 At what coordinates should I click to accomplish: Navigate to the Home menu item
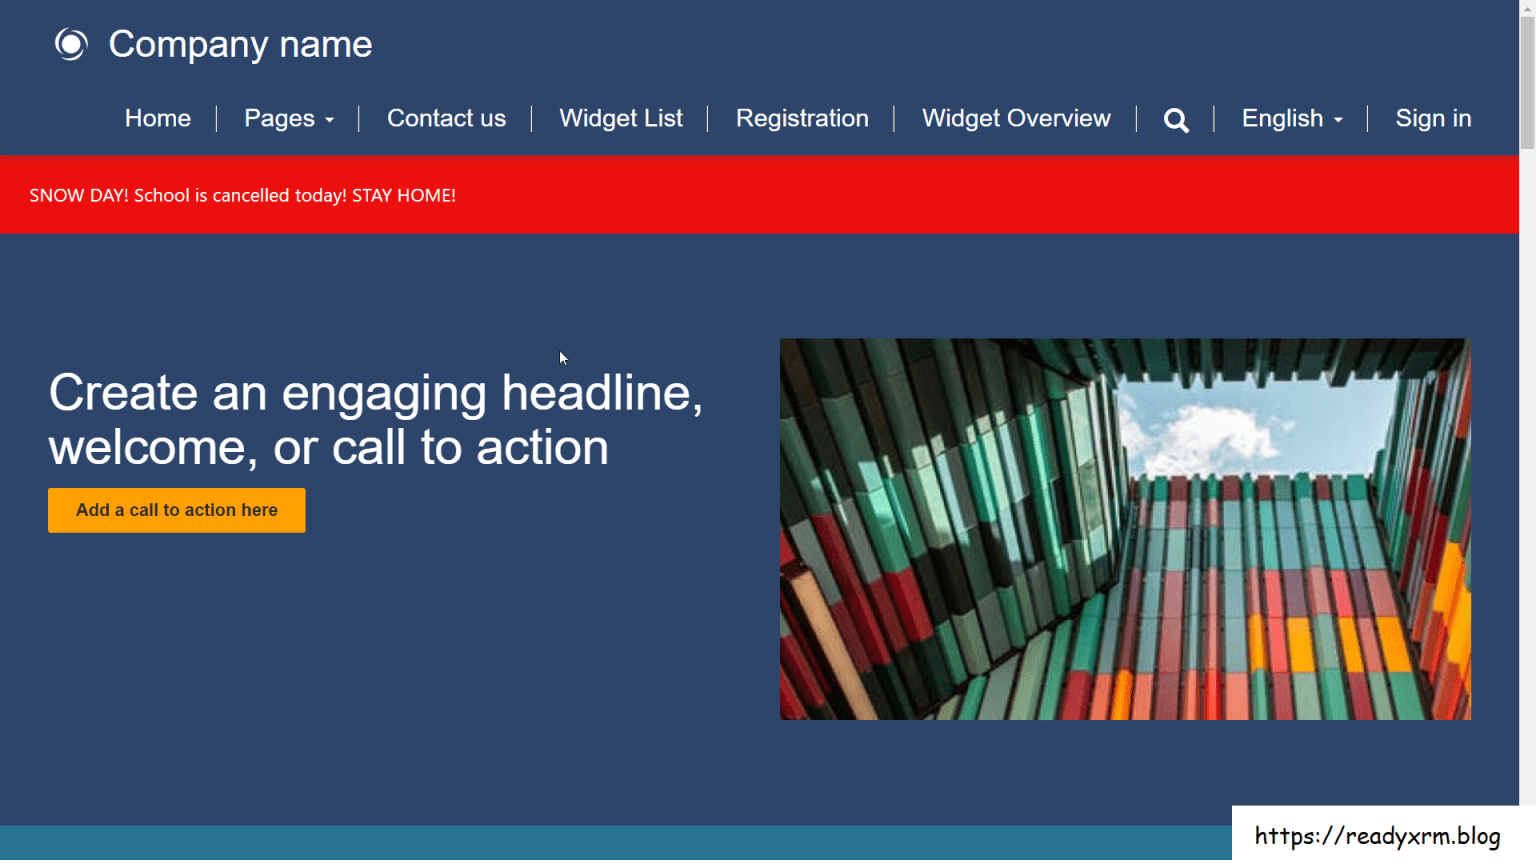pos(157,118)
